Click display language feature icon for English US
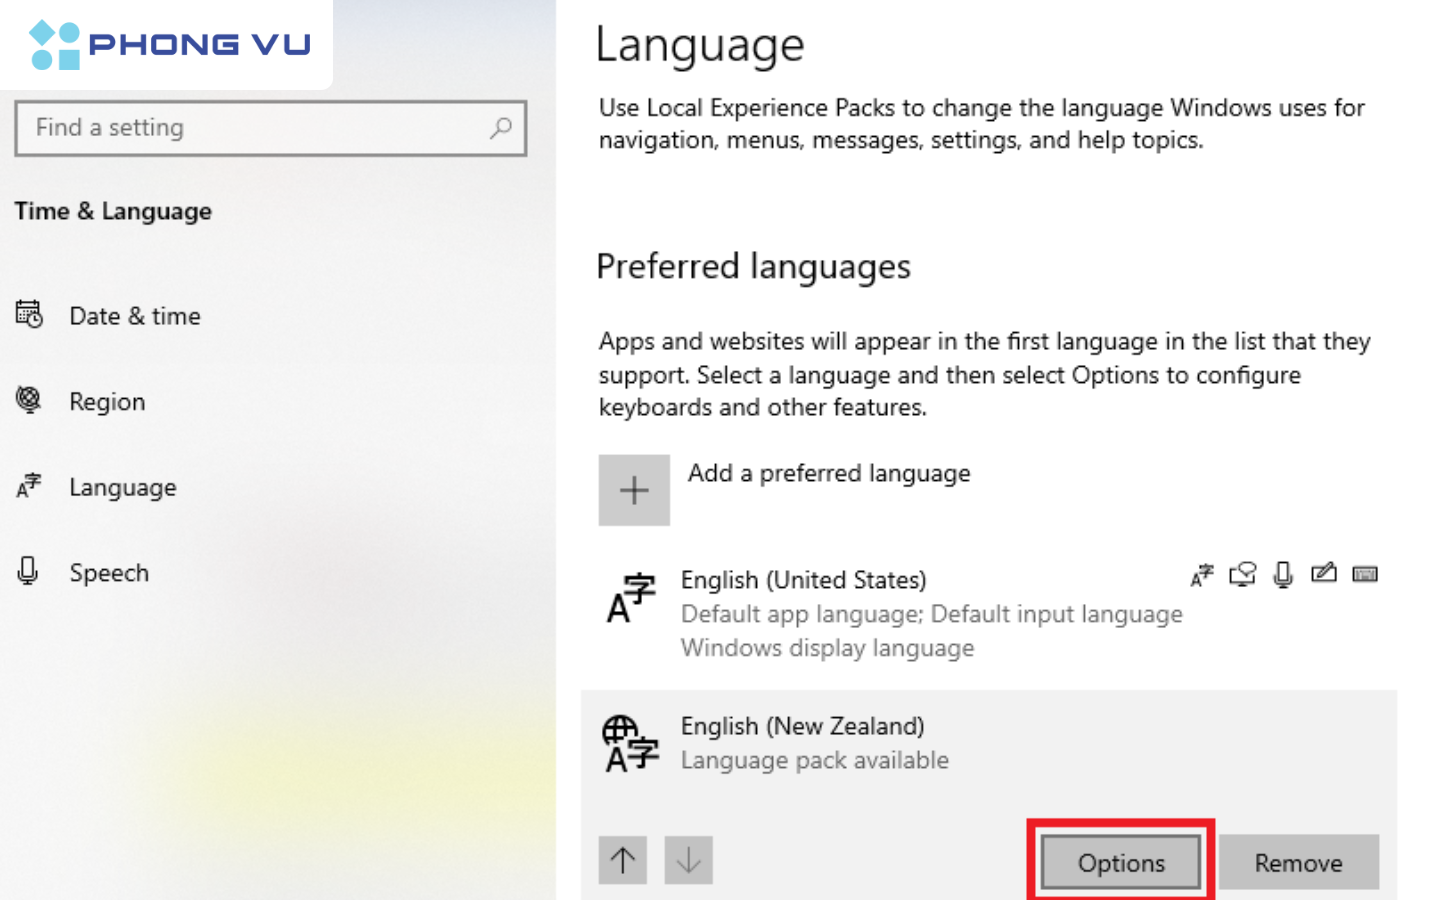This screenshot has height=900, width=1440. [x=1202, y=575]
